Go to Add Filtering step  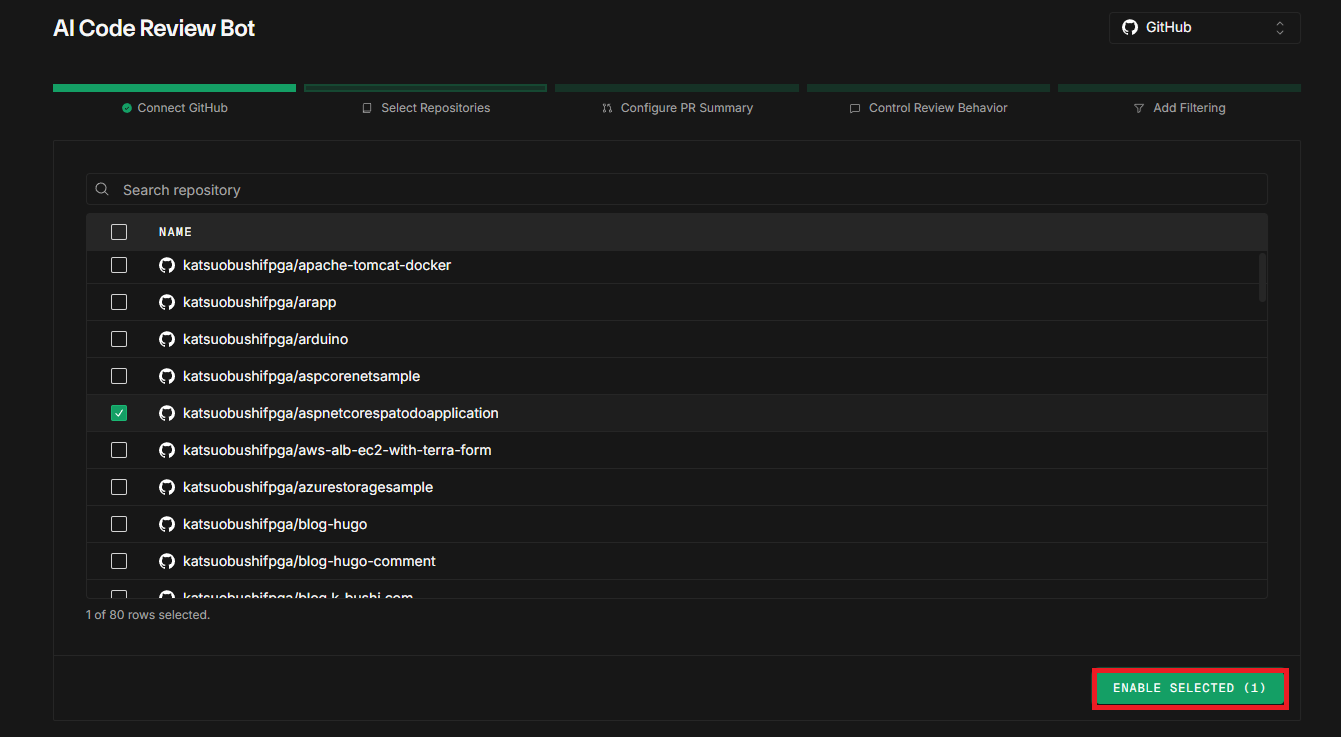point(1180,108)
